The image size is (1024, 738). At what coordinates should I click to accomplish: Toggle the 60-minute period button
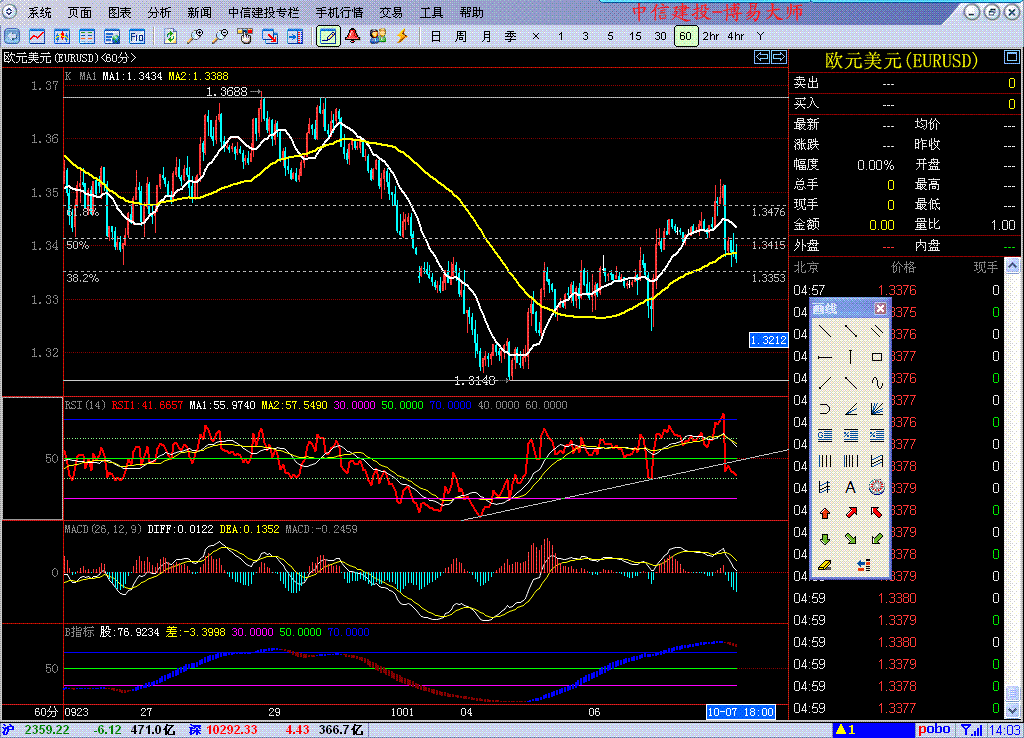click(x=685, y=36)
